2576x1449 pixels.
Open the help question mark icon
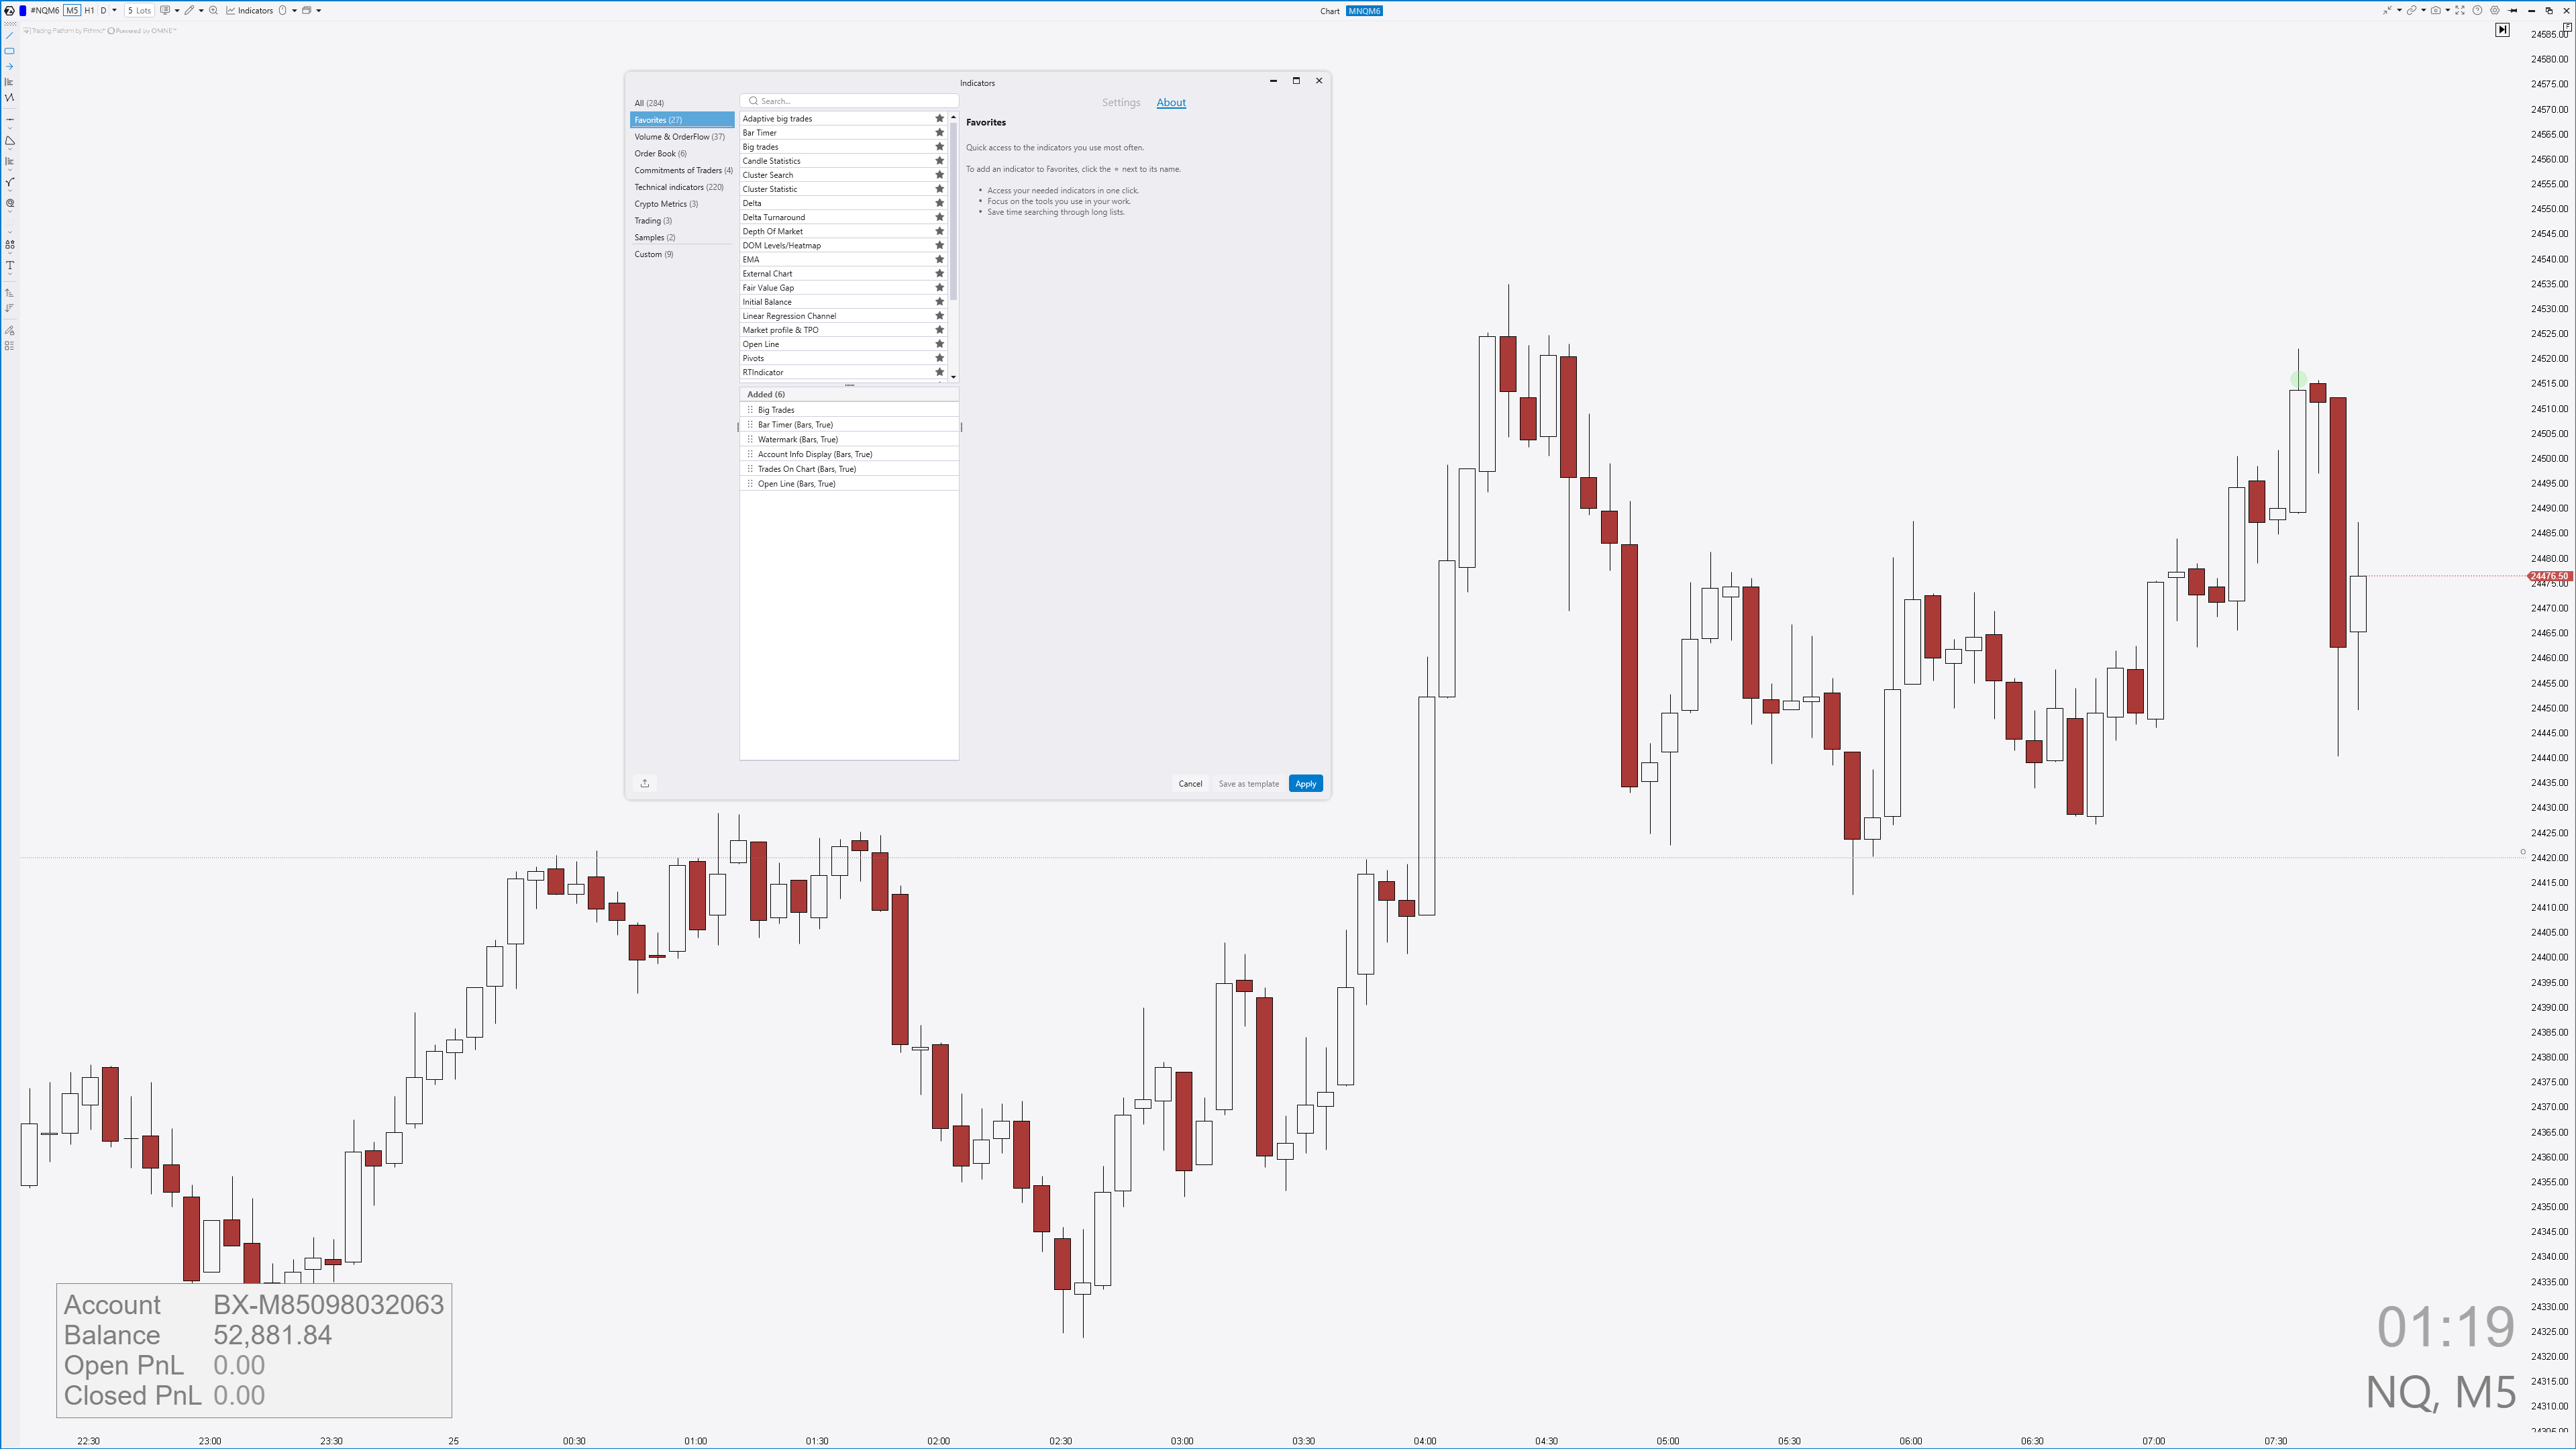point(2478,10)
